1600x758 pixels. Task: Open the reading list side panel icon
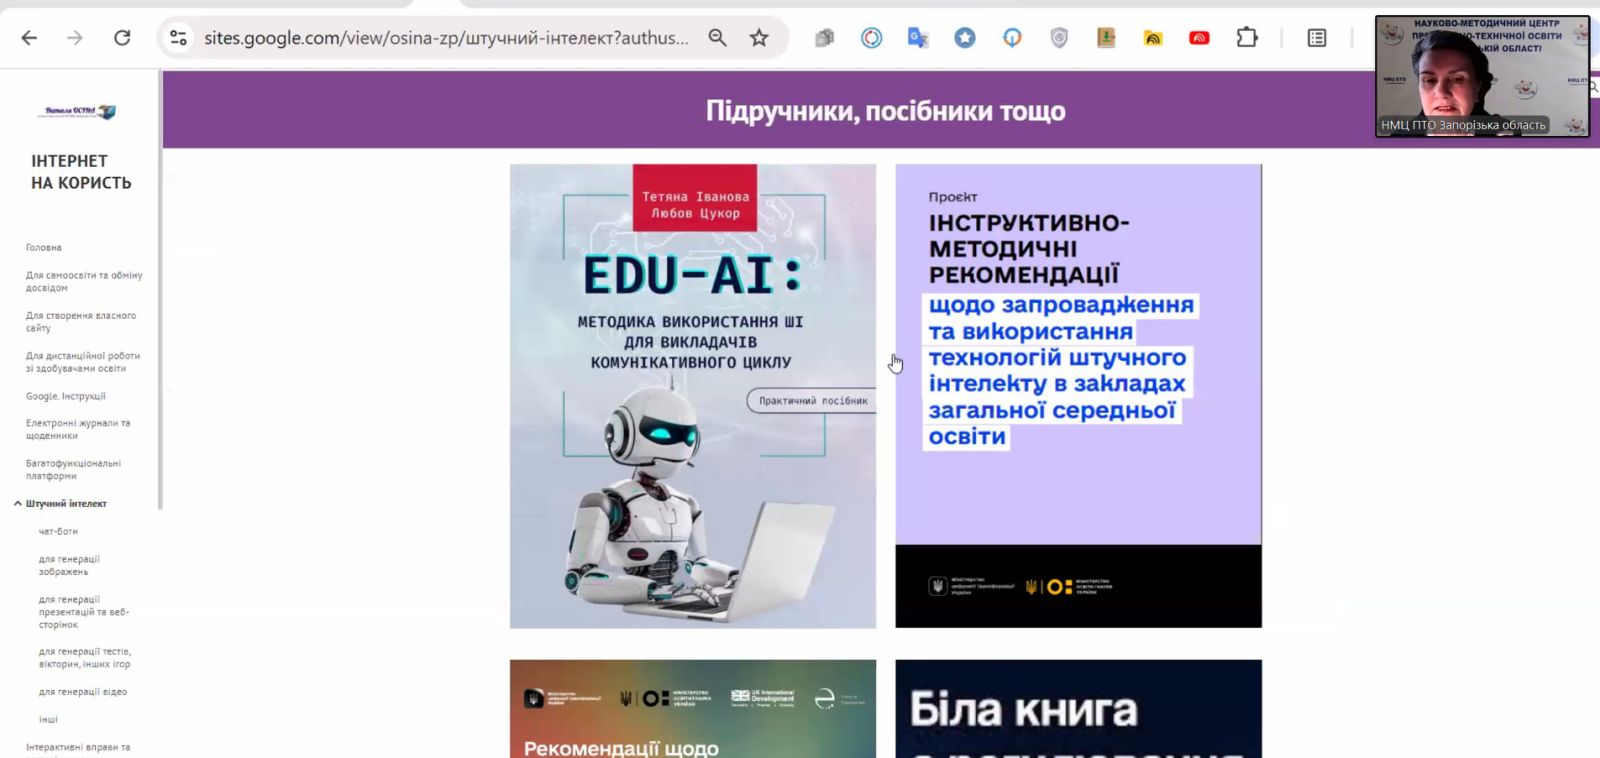point(1317,38)
